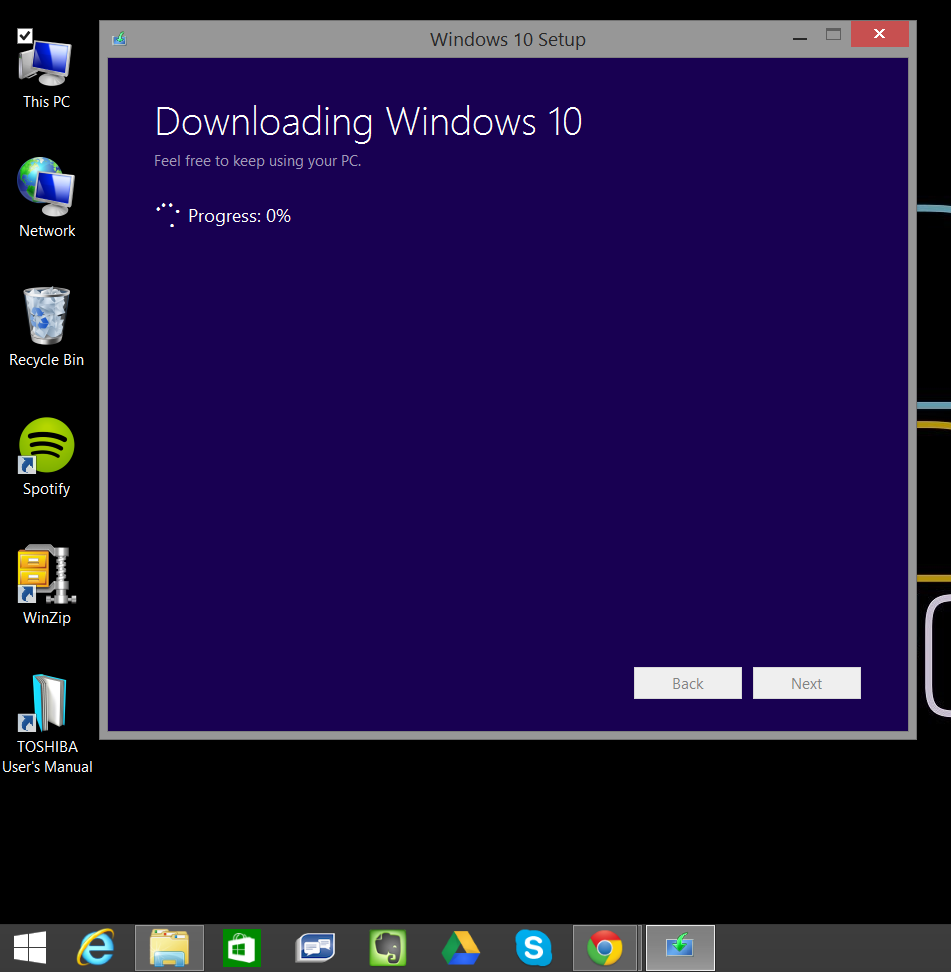Open Google Chrome from the taskbar
The height and width of the screenshot is (972, 951).
point(605,947)
